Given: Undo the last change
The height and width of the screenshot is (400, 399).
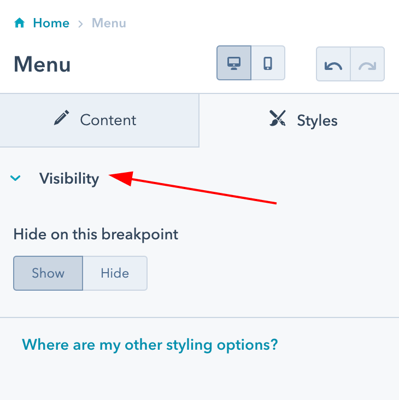Looking at the screenshot, I should pyautogui.click(x=333, y=64).
